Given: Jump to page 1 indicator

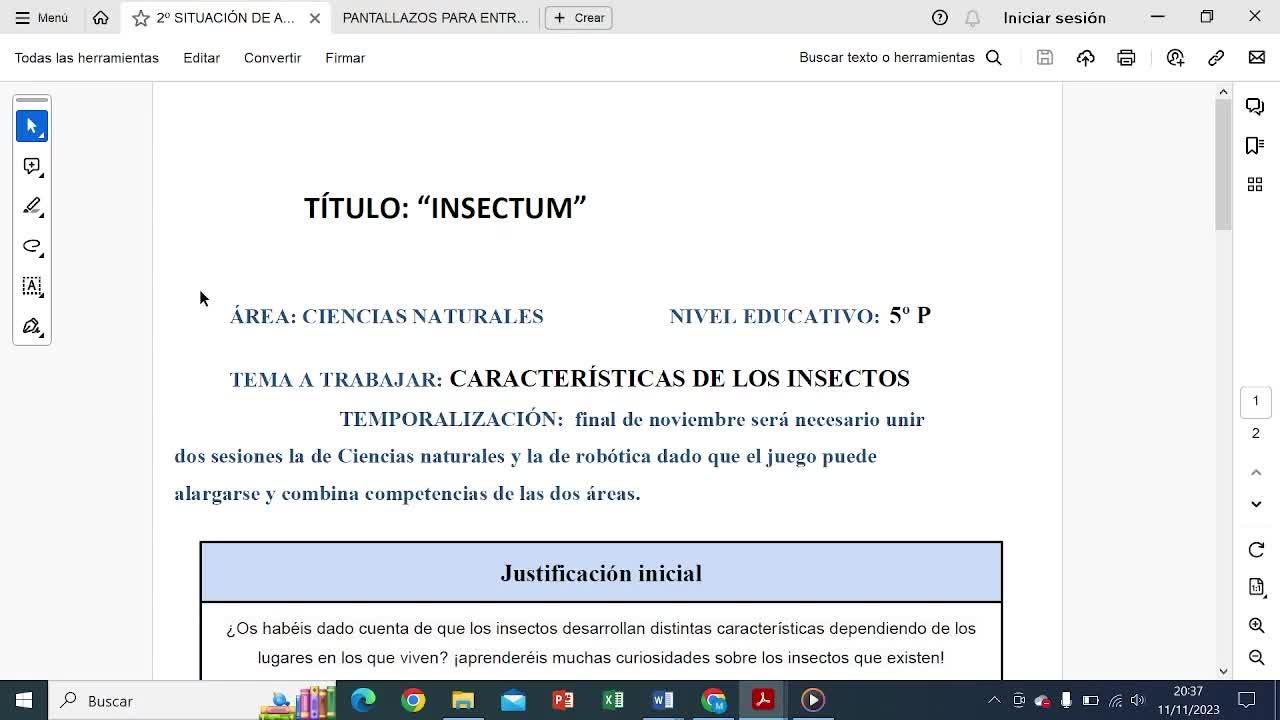Looking at the screenshot, I should [1256, 401].
